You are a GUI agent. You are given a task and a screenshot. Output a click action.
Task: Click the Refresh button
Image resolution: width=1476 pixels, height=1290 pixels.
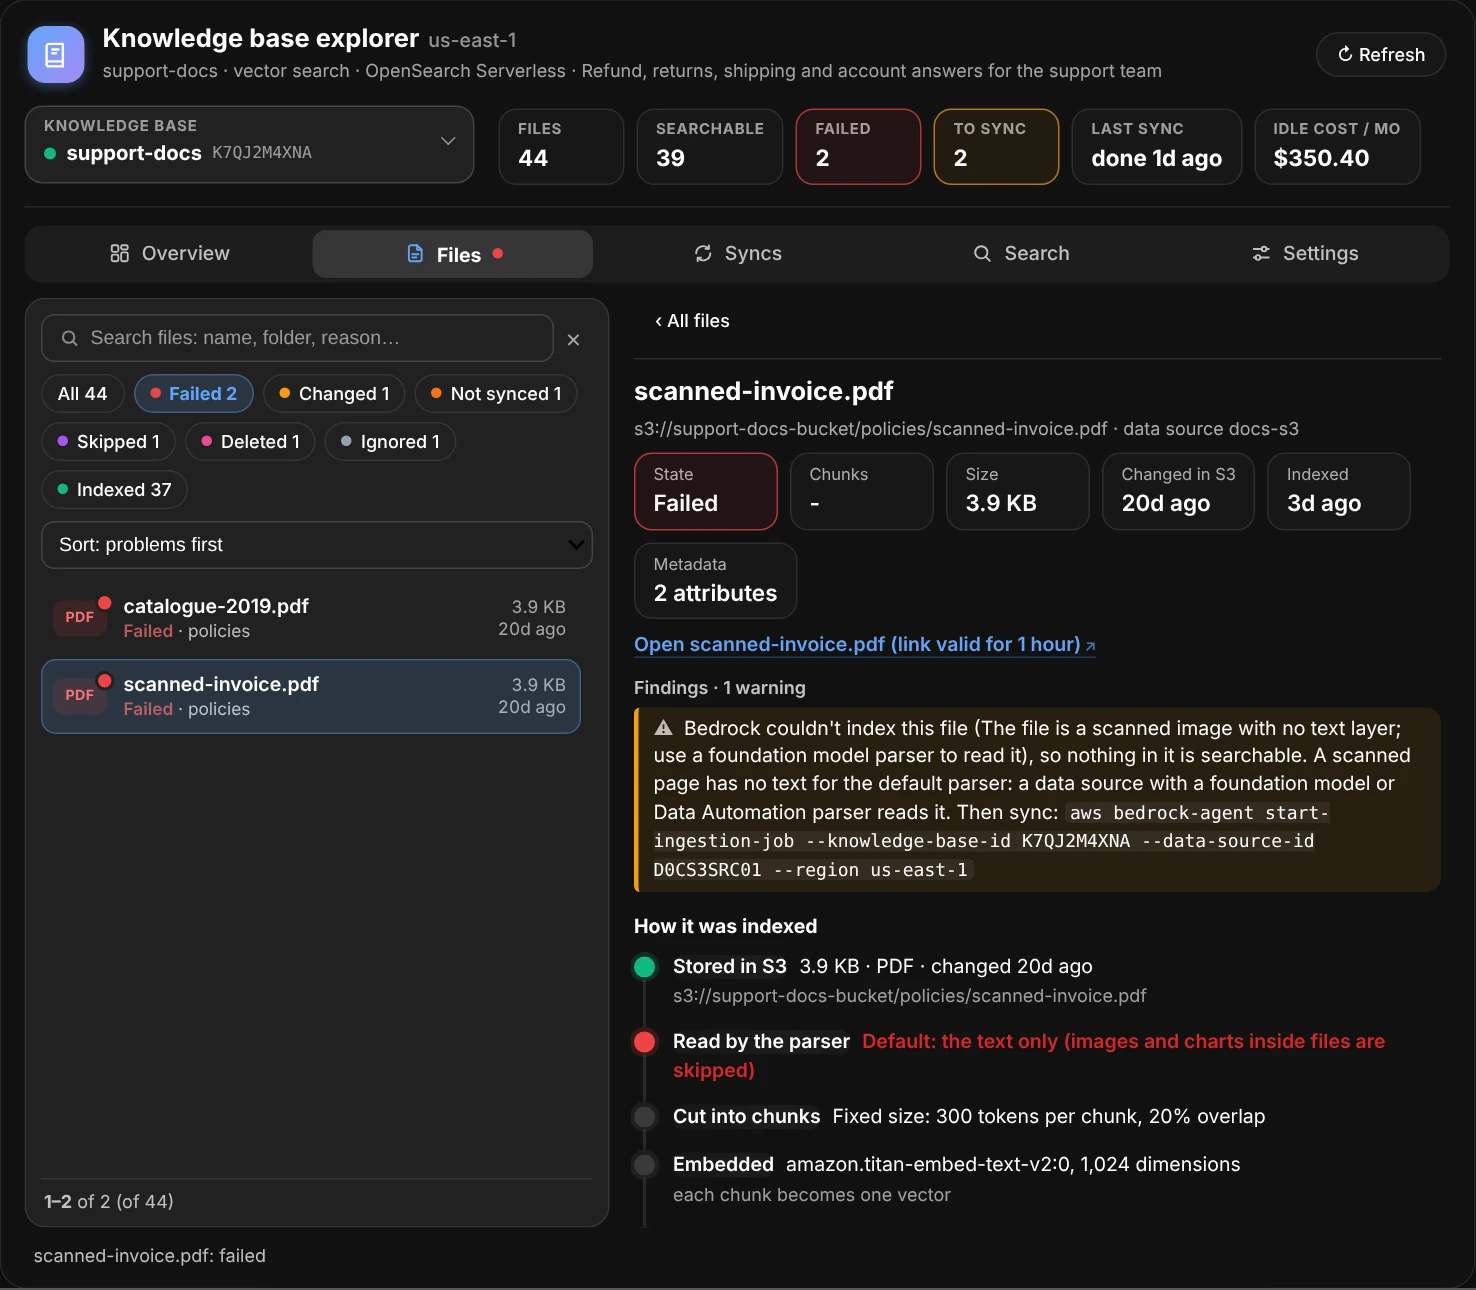point(1381,55)
